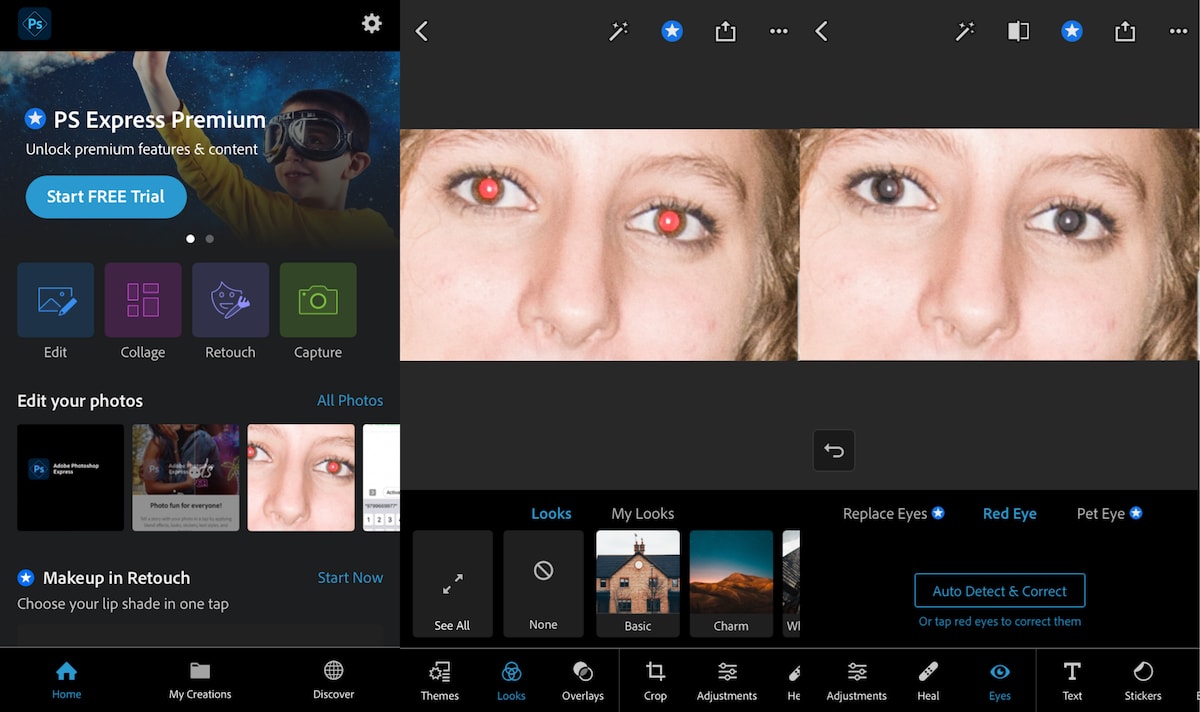Toggle the before/after compare icon
Screen dimensions: 1200x712
point(1018,32)
